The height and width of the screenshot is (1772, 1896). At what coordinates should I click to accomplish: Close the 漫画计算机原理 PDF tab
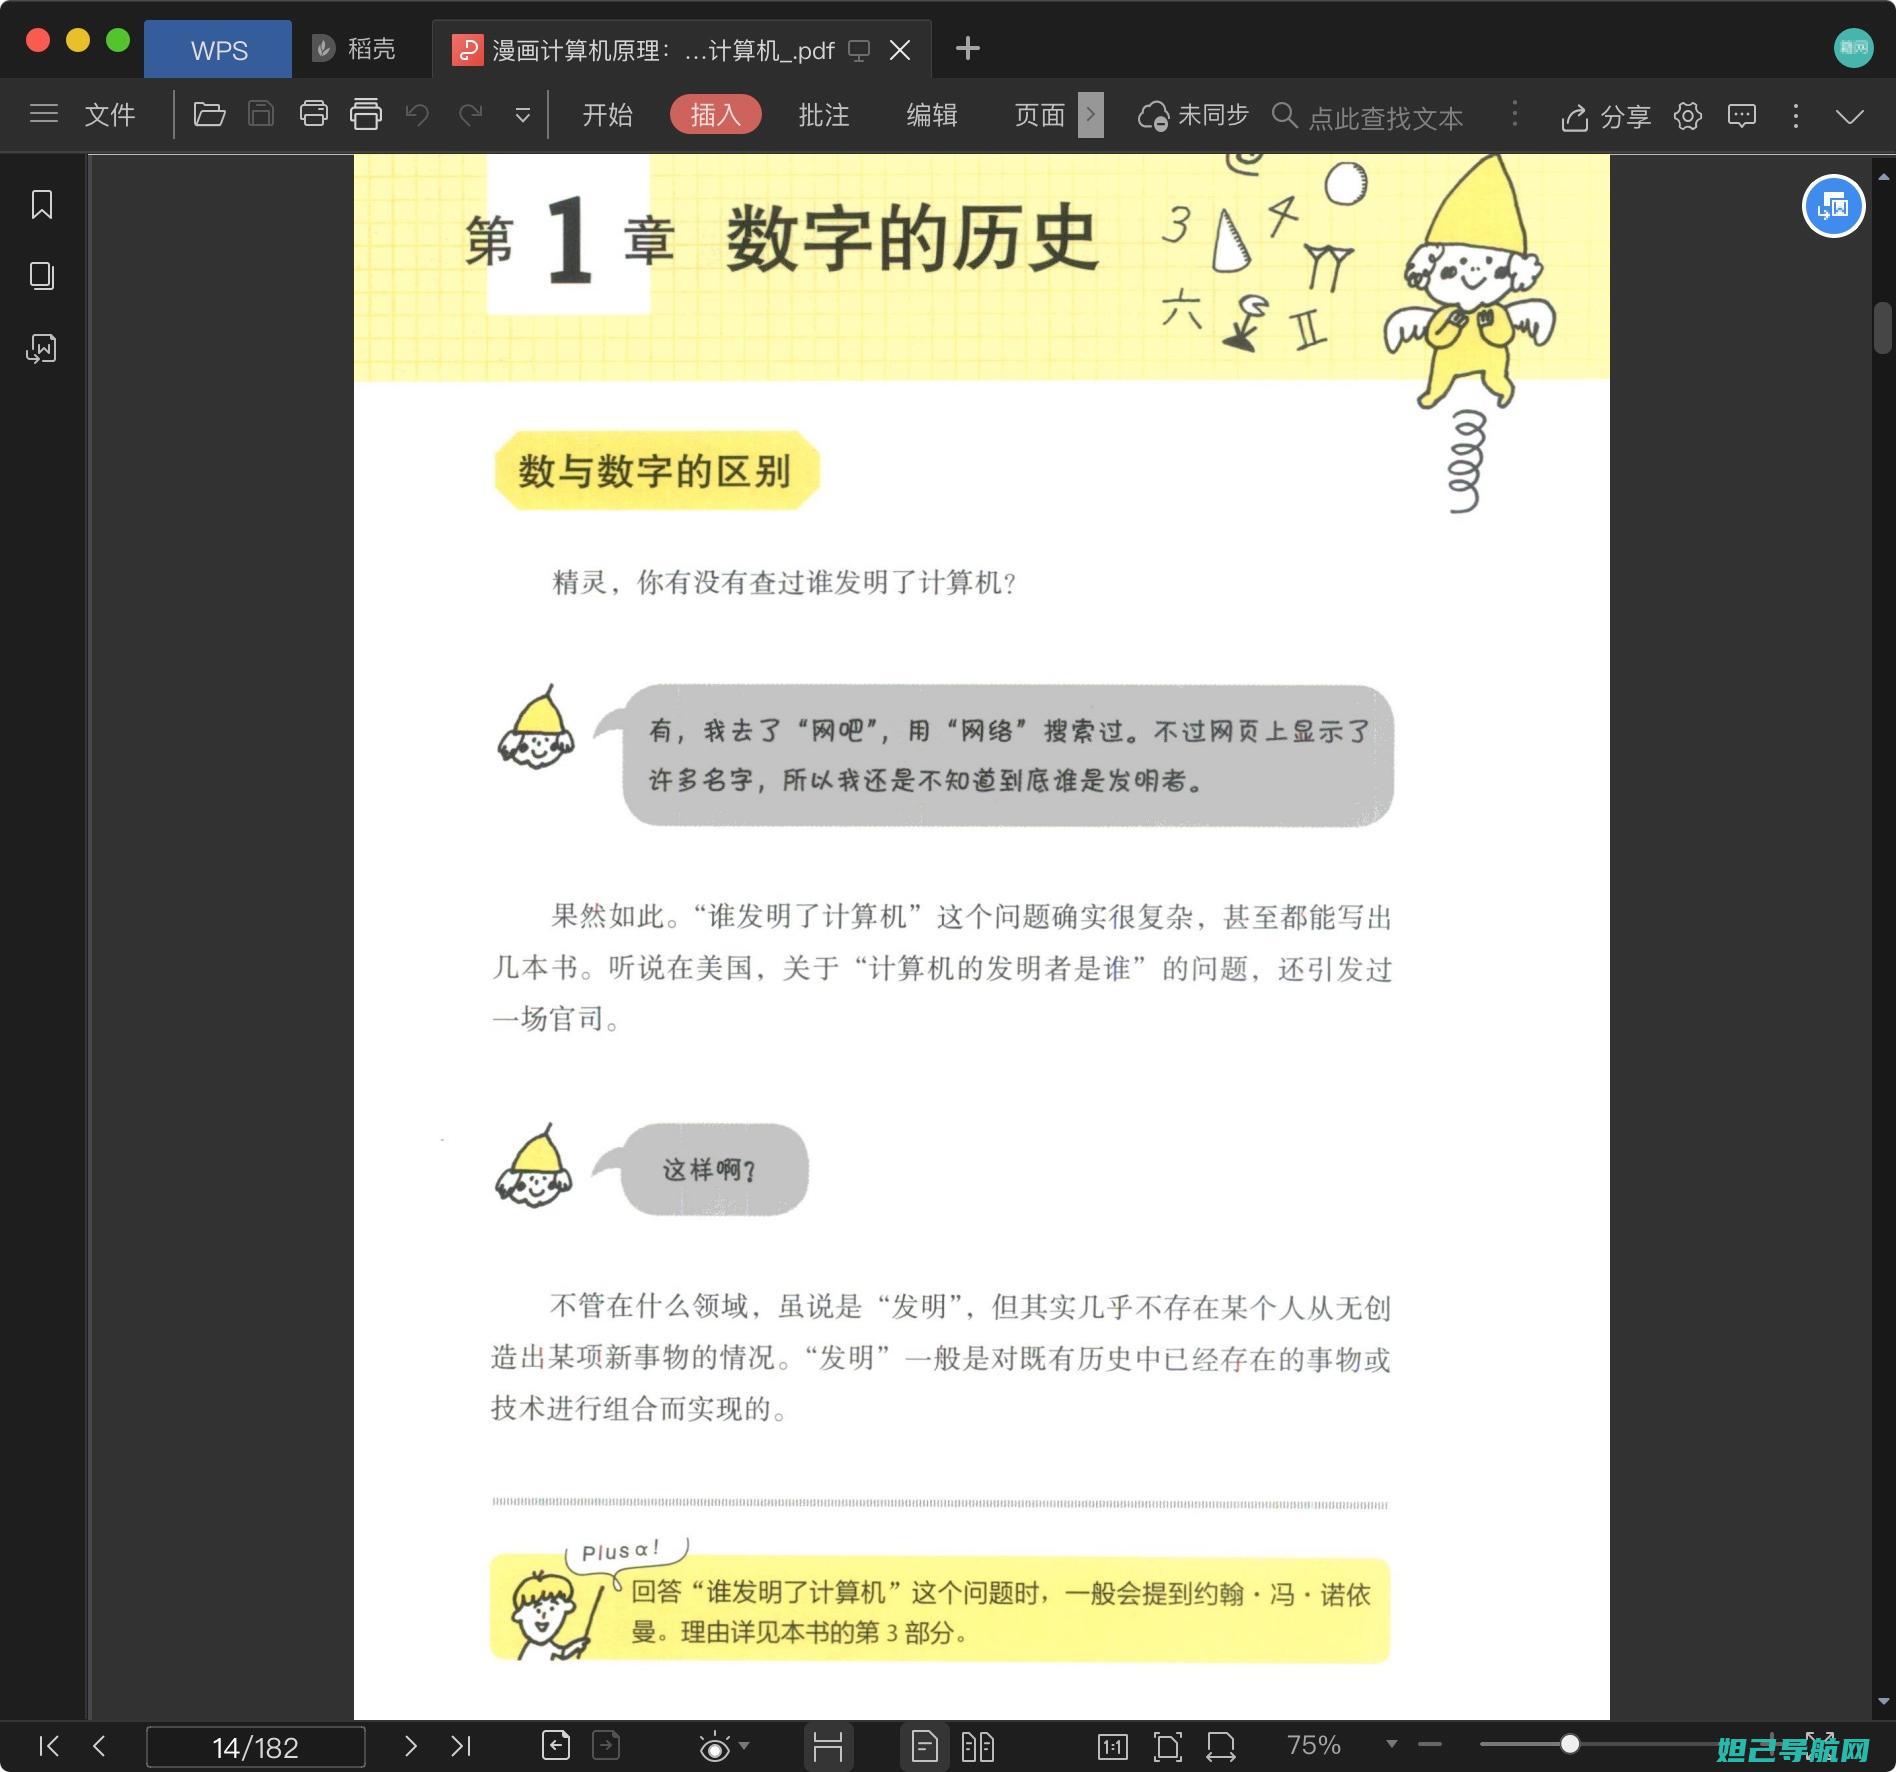[900, 49]
